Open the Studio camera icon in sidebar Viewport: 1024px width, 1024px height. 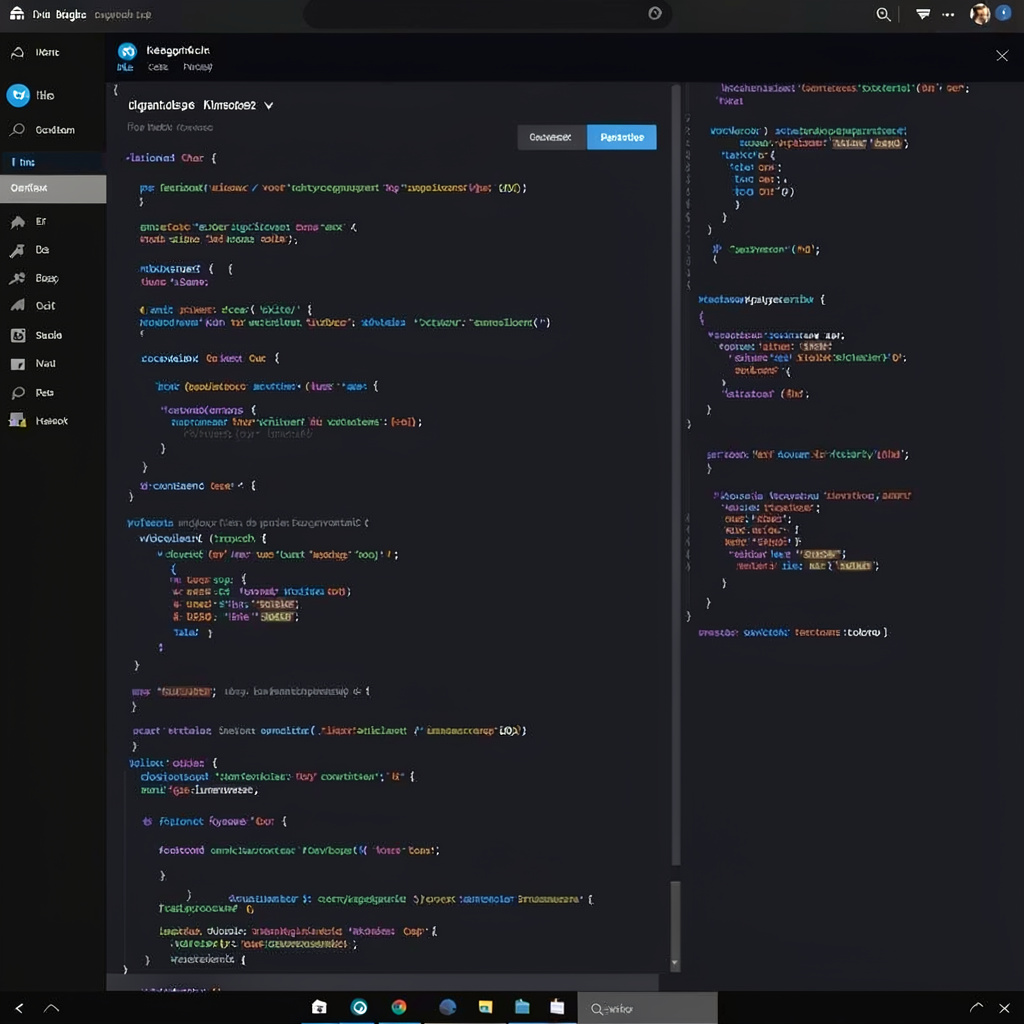[x=18, y=335]
